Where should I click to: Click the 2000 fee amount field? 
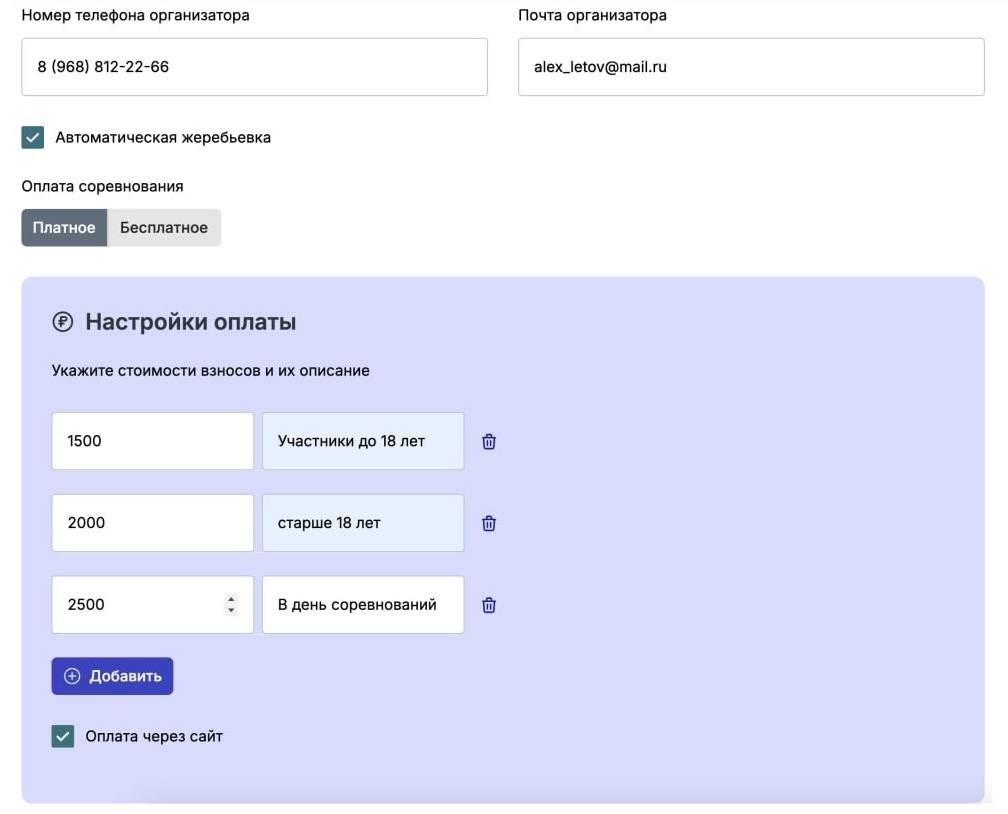pyautogui.click(x=153, y=523)
